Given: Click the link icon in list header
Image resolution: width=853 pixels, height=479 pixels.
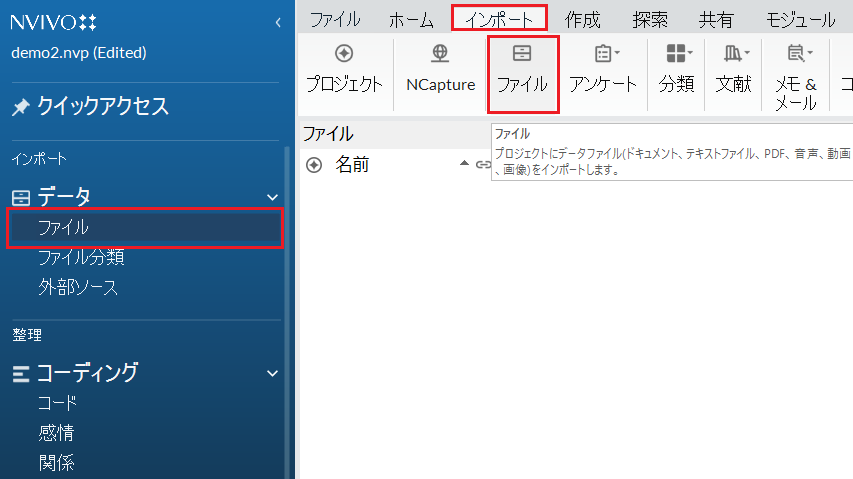Looking at the screenshot, I should coord(483,164).
